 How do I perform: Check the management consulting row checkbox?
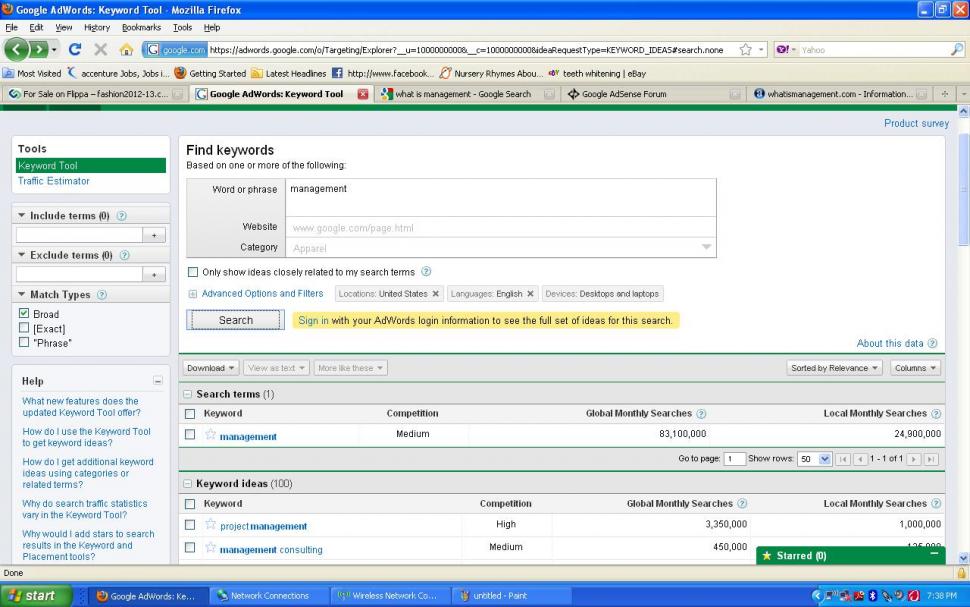[190, 548]
